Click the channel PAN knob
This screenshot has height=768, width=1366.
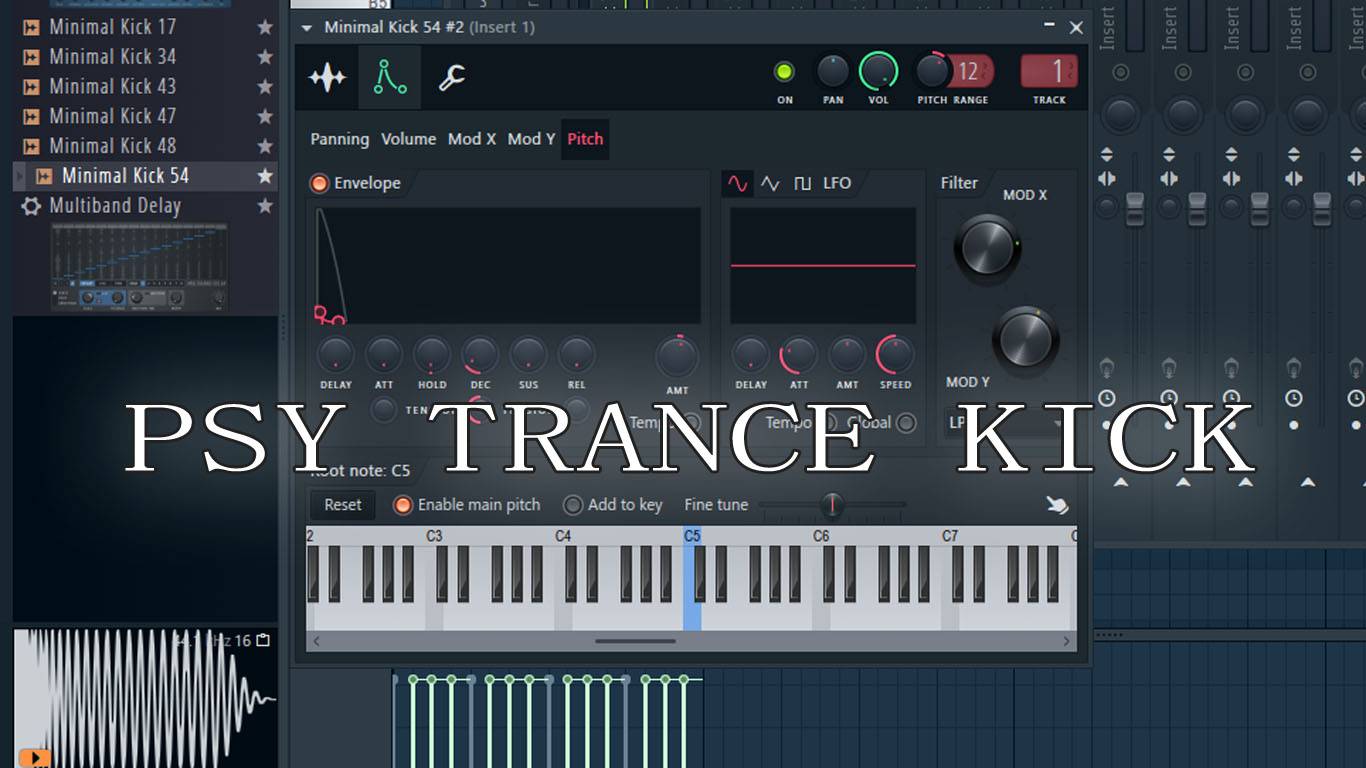833,72
